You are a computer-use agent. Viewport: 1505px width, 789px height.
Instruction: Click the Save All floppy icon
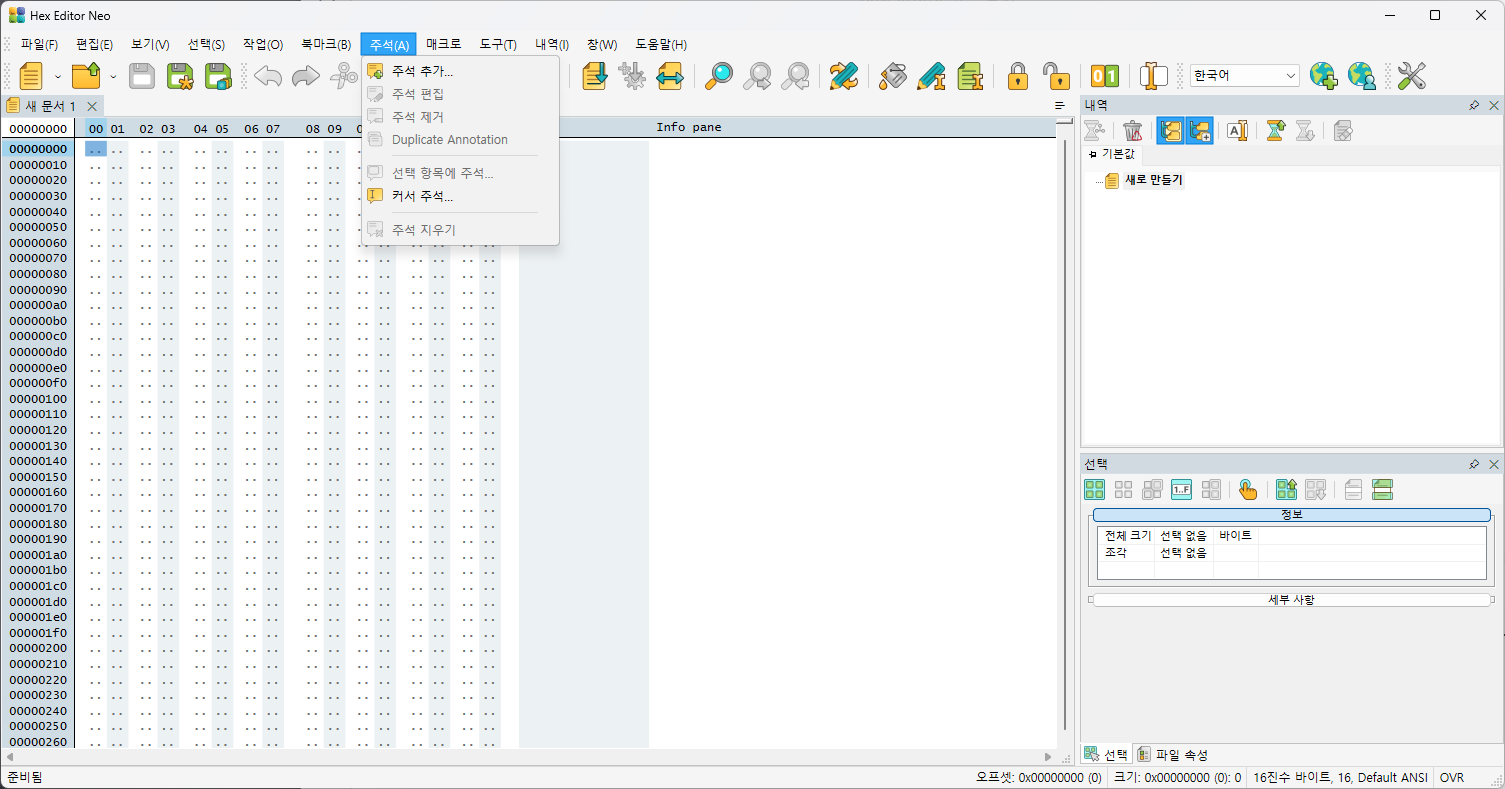[218, 76]
